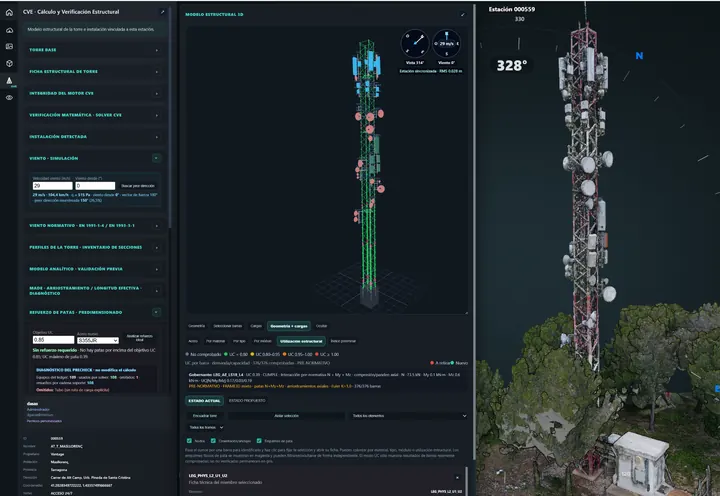Toggle the Orientación/anclajes checkbox
Screen dimensions: 720x496
213,440
